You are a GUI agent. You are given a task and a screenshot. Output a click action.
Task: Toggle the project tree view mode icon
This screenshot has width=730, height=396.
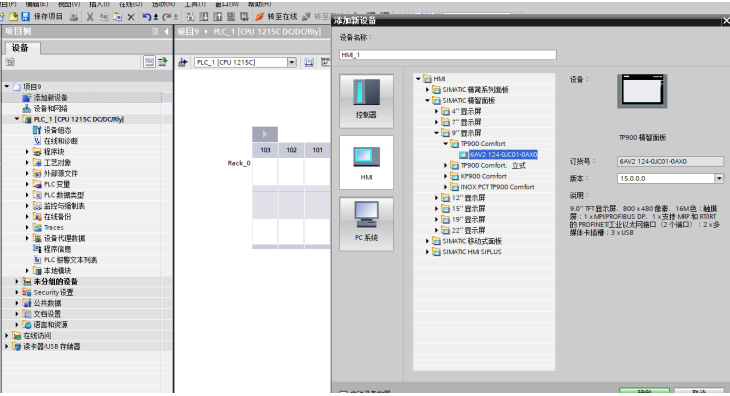coord(149,61)
